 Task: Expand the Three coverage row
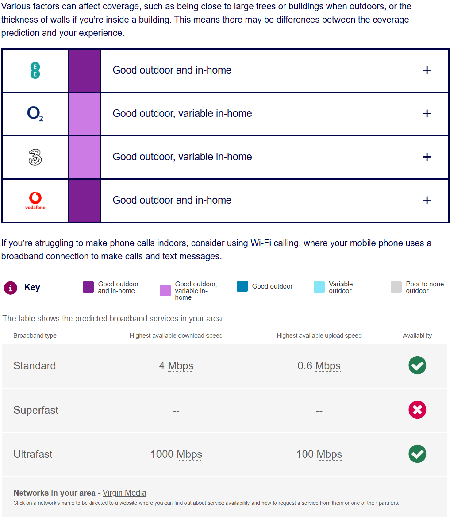(x=427, y=157)
